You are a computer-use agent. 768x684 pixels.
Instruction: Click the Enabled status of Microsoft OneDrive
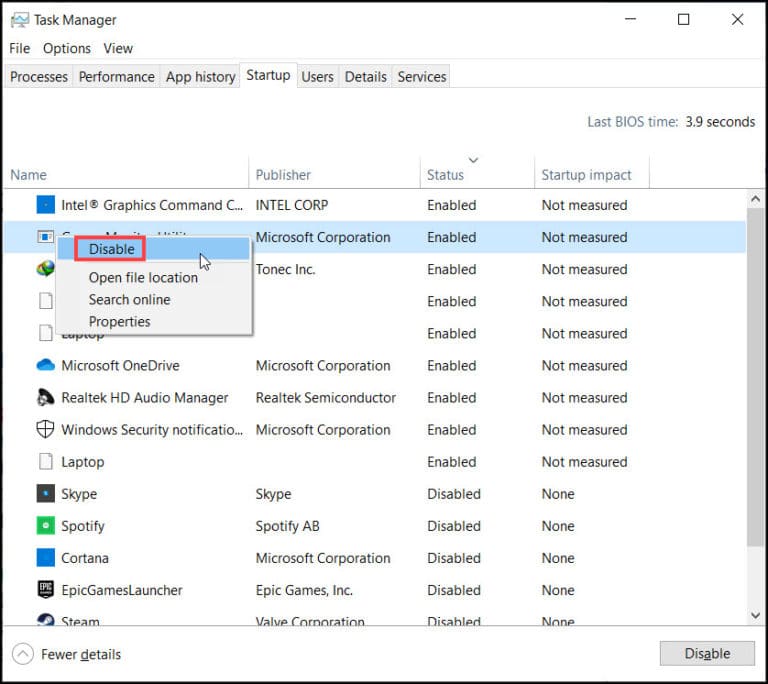(x=452, y=366)
